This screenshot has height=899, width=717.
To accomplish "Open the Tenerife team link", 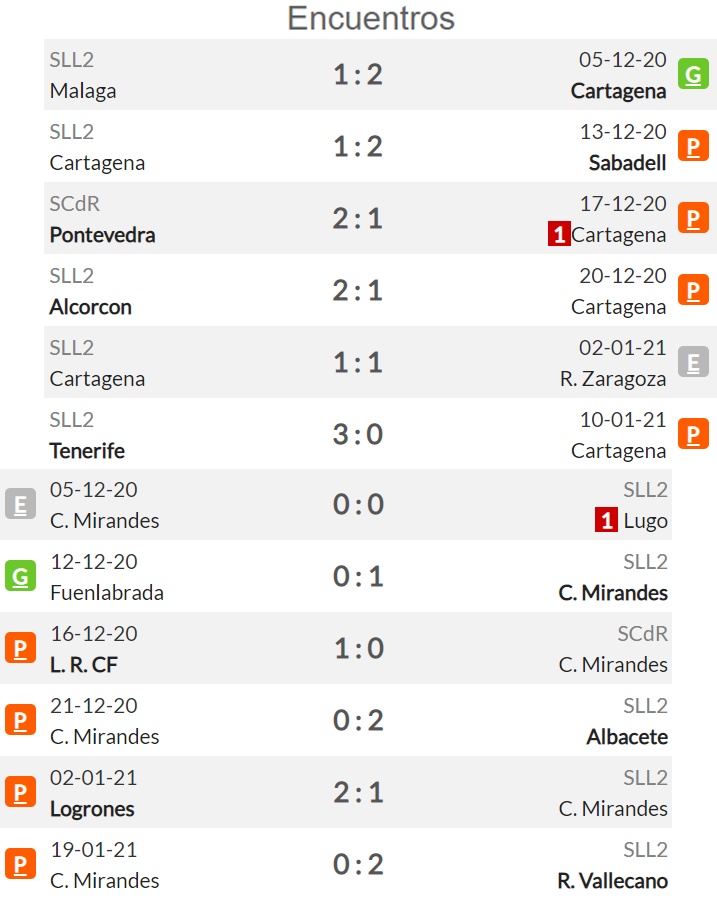I will coord(87,451).
